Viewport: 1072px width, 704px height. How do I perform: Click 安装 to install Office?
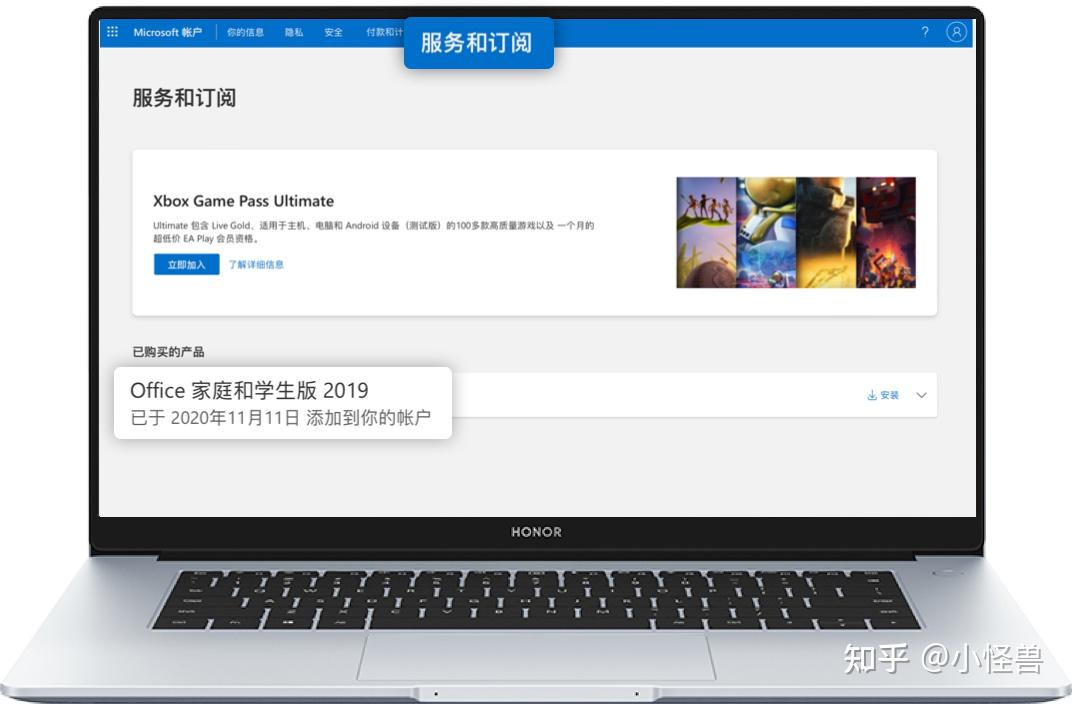coord(888,394)
